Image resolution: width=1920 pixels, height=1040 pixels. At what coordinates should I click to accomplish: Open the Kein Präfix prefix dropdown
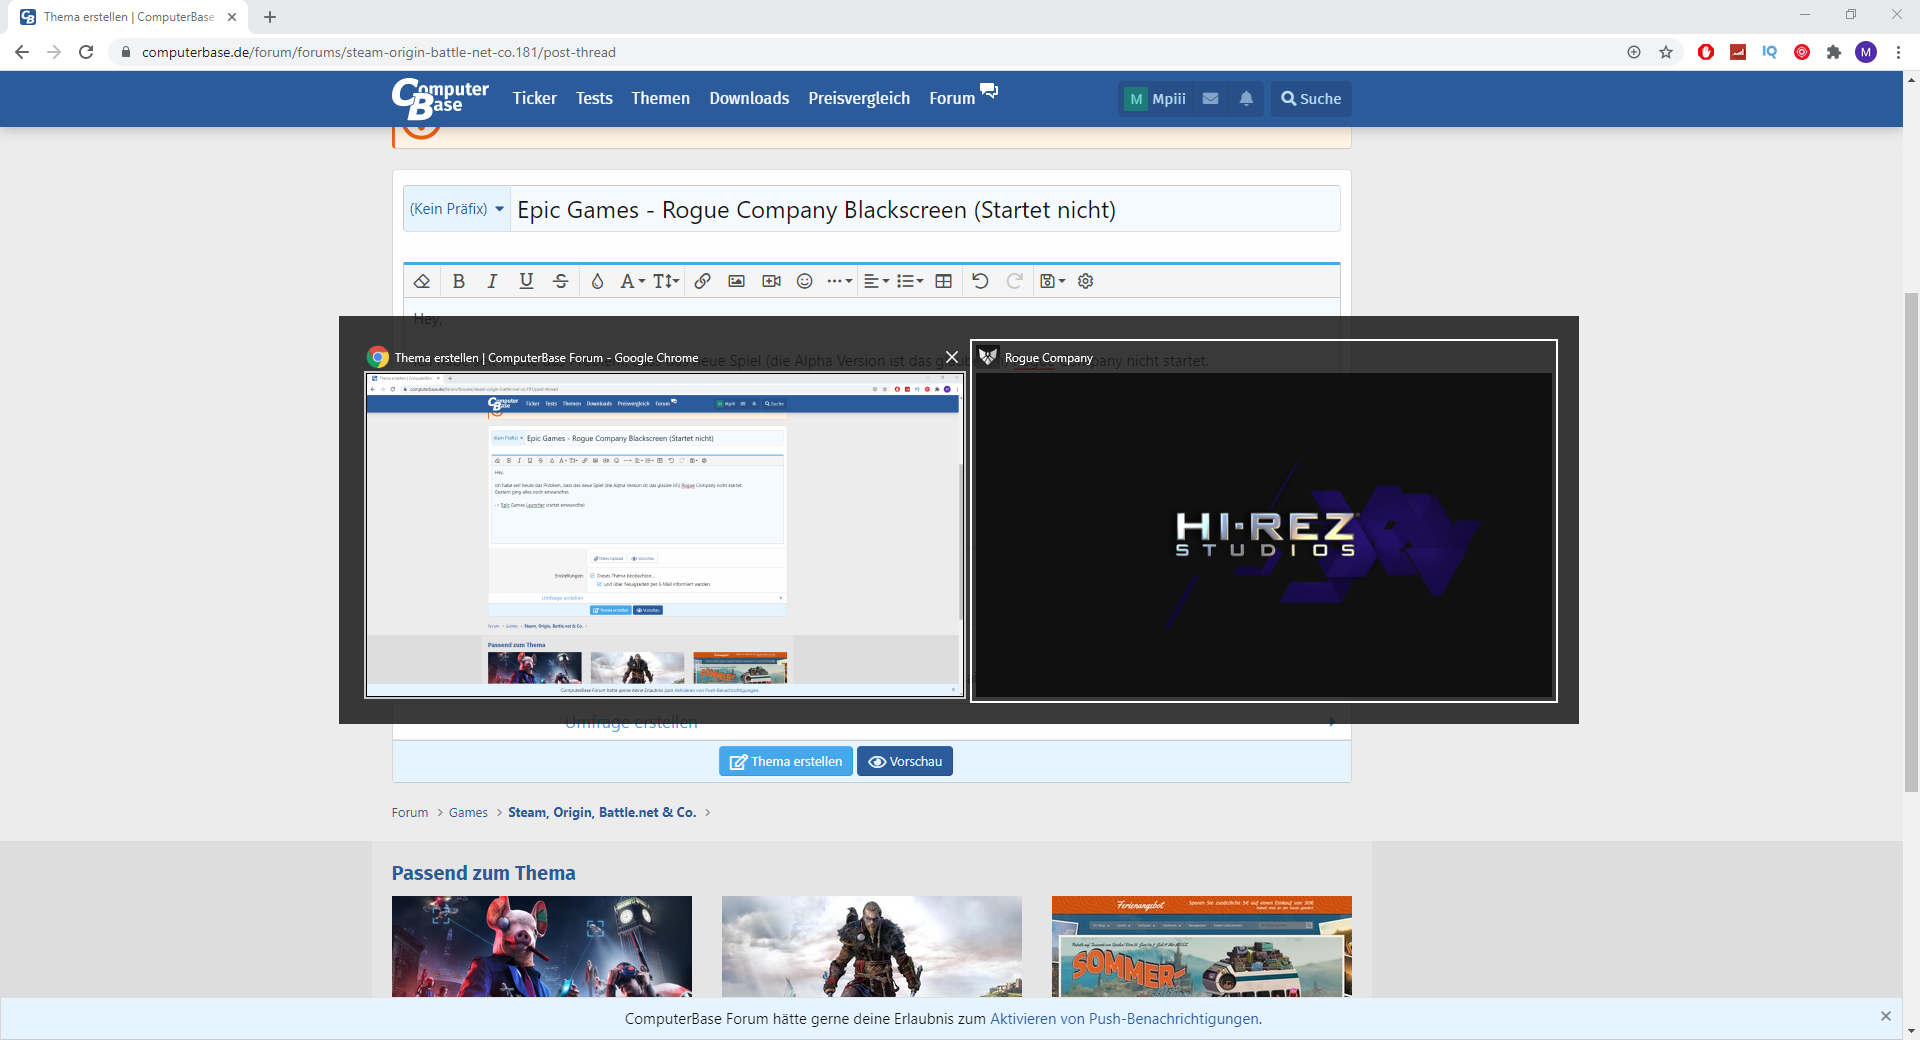(457, 209)
